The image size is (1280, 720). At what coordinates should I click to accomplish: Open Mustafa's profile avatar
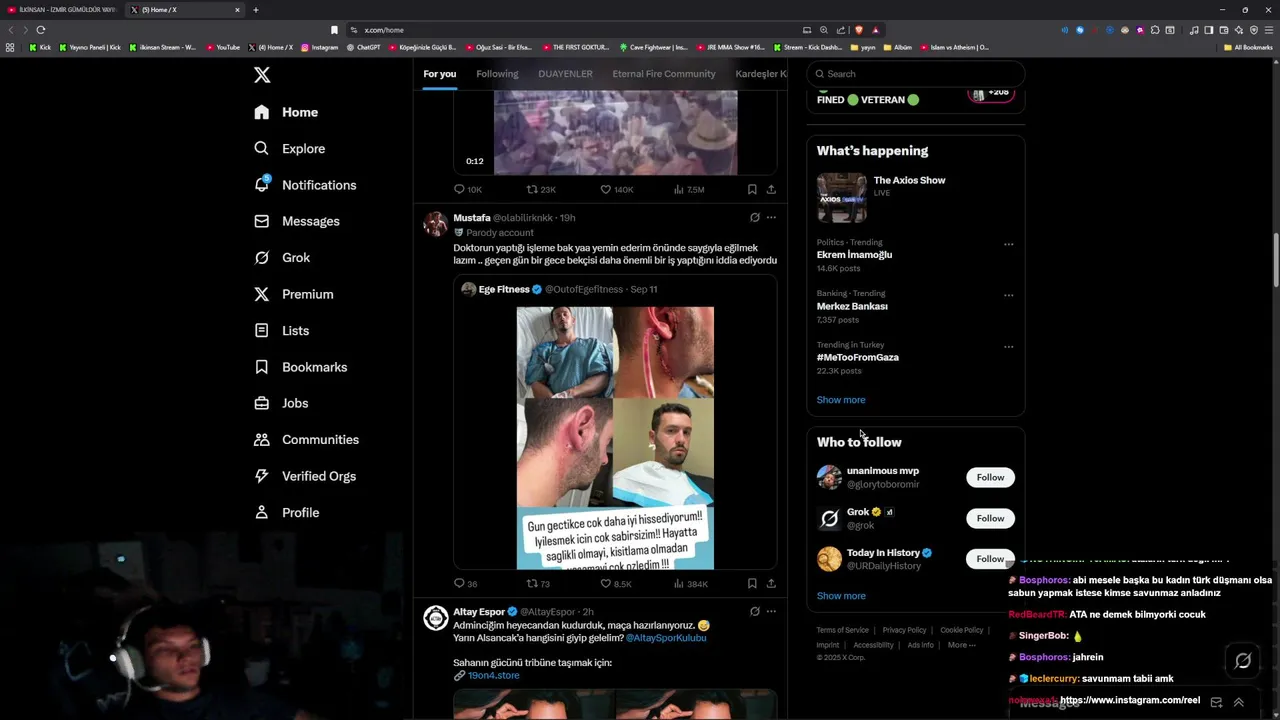435,223
